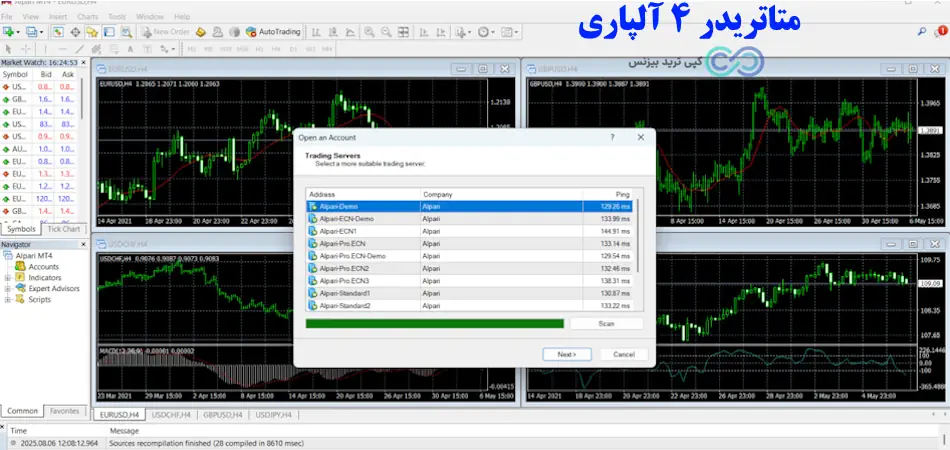
Task: Open the File menu
Action: pos(7,17)
